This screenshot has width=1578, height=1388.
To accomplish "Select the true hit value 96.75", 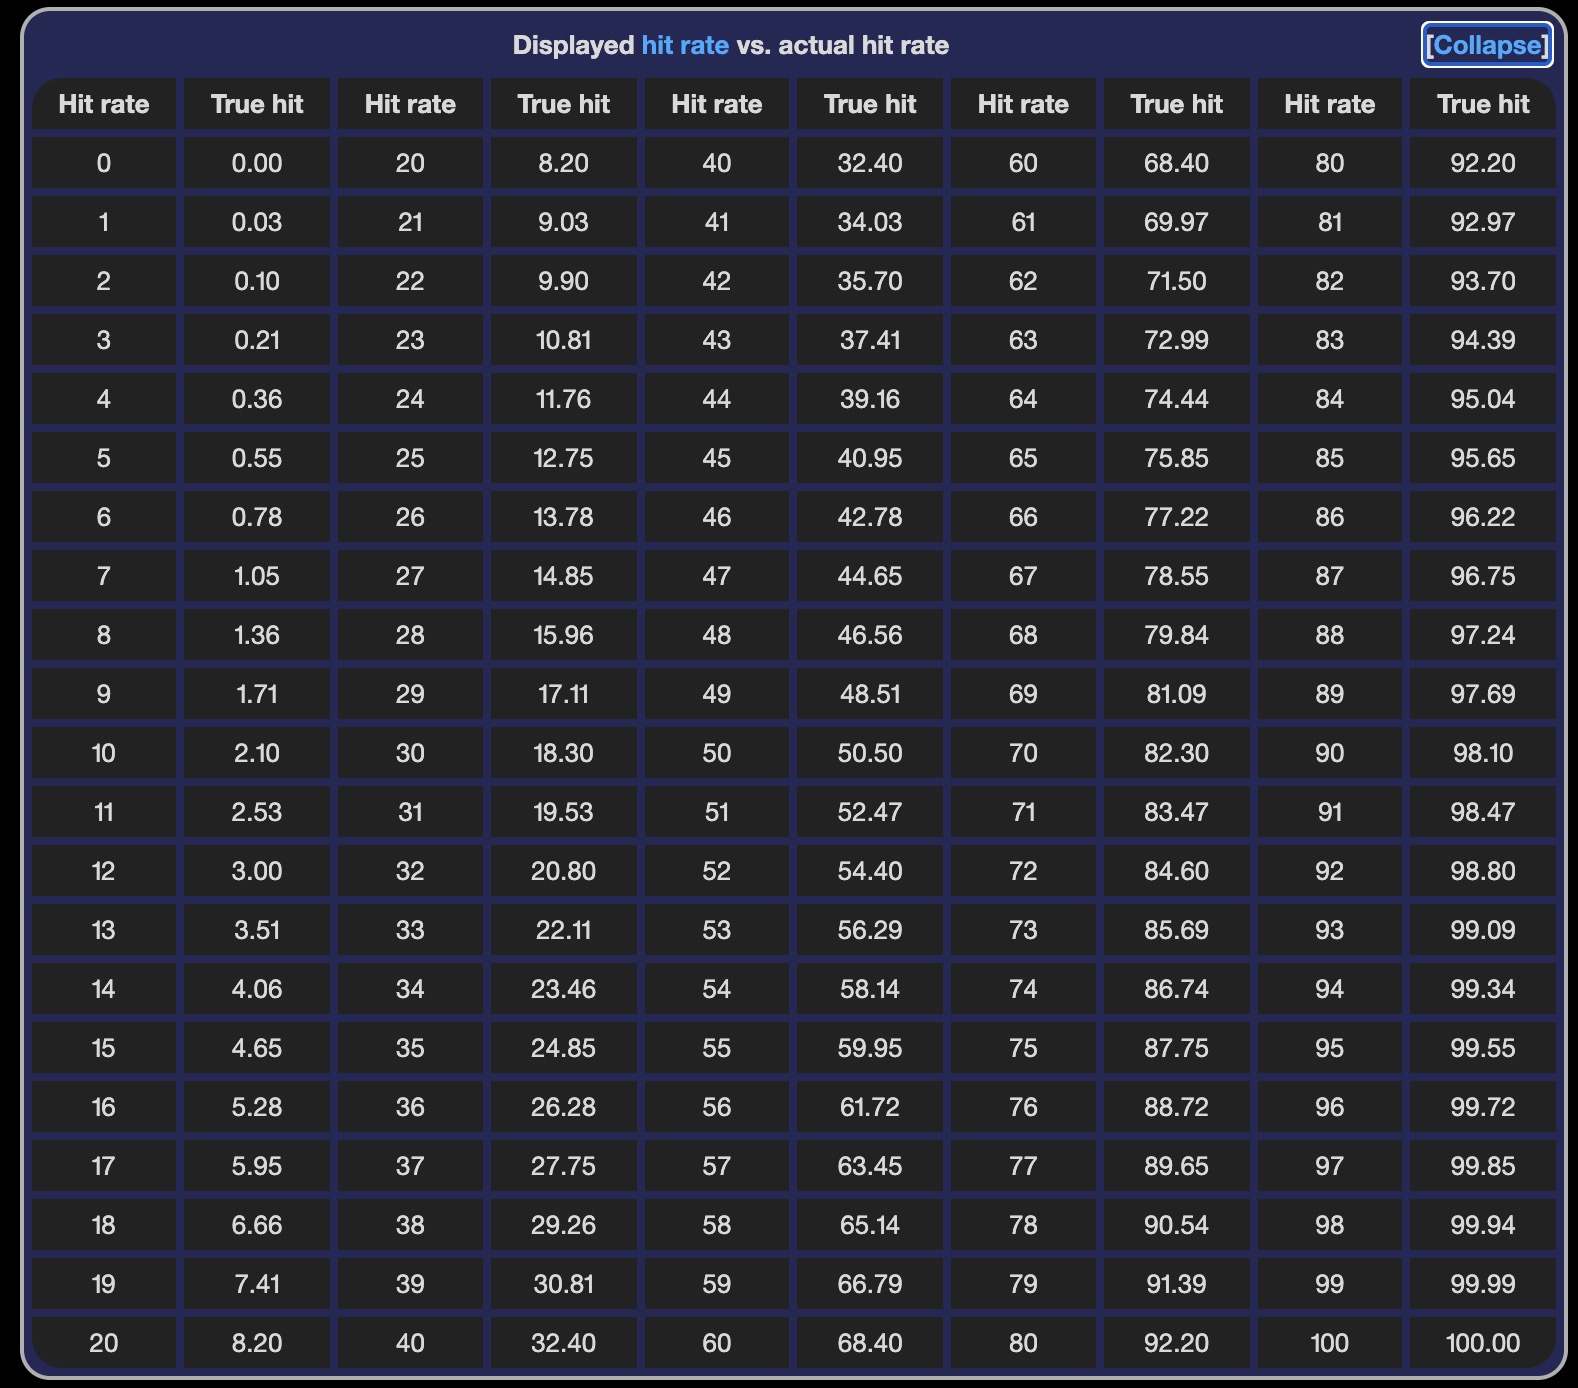I will coord(1483,576).
